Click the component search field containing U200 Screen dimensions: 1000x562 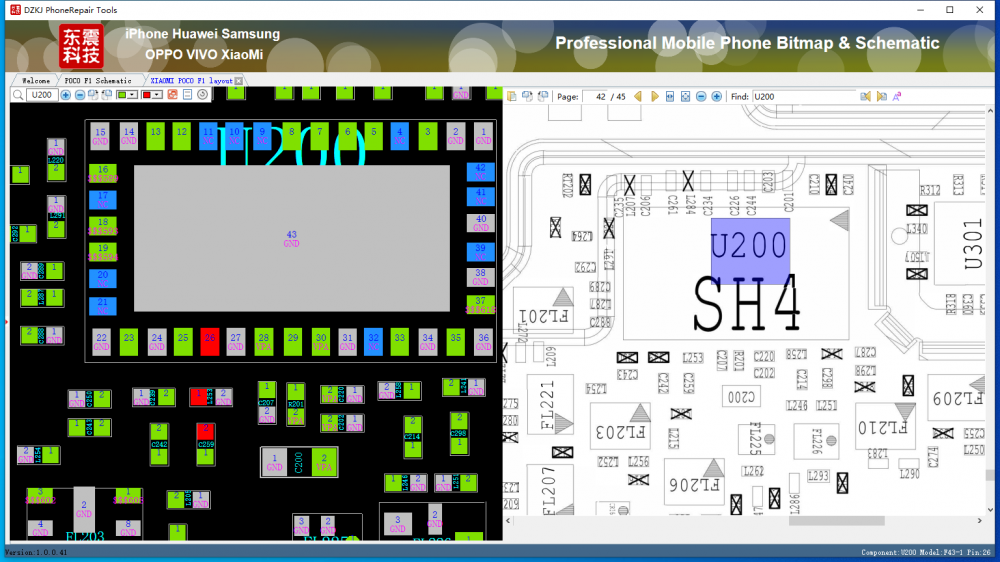(42, 95)
